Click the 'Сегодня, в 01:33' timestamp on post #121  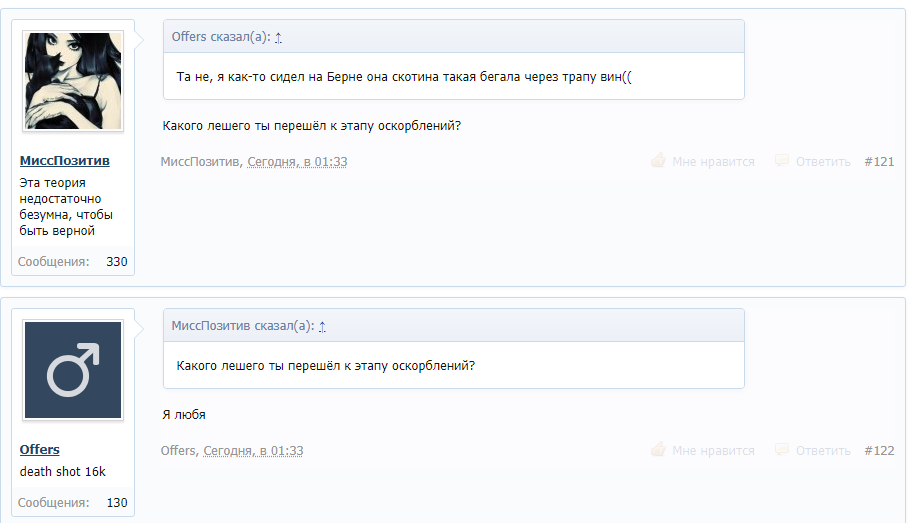[x=297, y=162]
